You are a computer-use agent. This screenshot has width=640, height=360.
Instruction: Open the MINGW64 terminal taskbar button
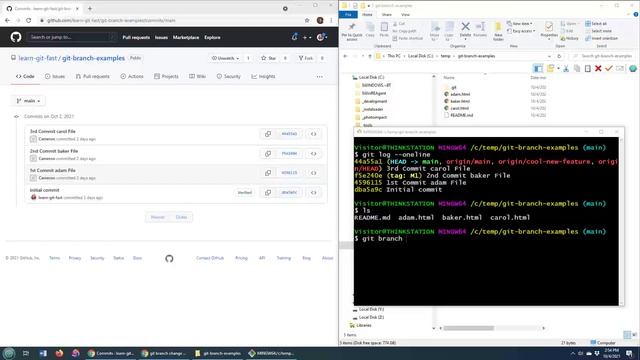pos(271,353)
